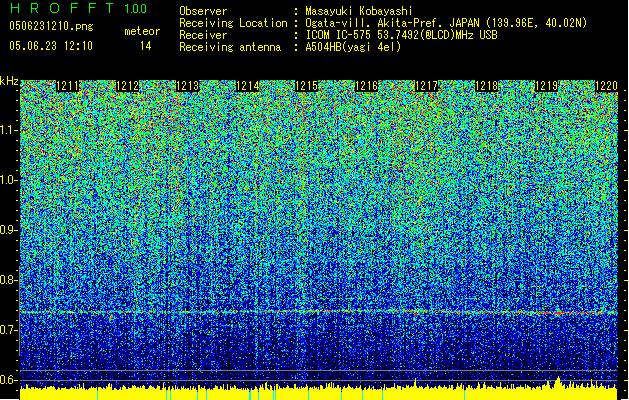Click the 1215 time marker
Viewport: 629px width, 400px height.
pyautogui.click(x=306, y=86)
